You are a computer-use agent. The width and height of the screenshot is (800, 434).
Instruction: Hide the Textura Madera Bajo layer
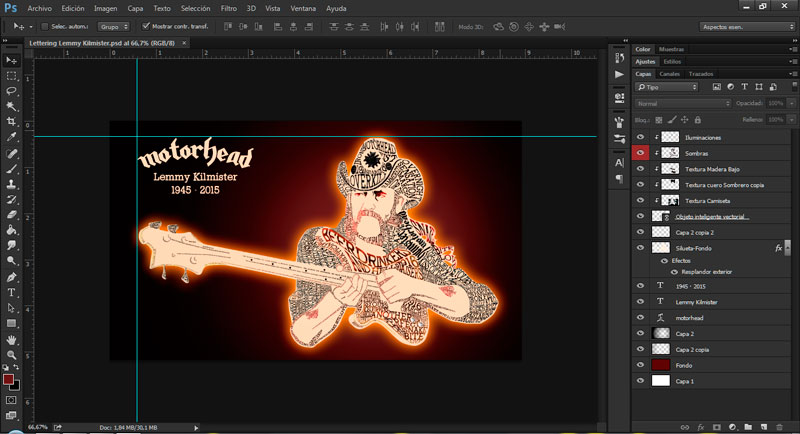[x=640, y=169]
